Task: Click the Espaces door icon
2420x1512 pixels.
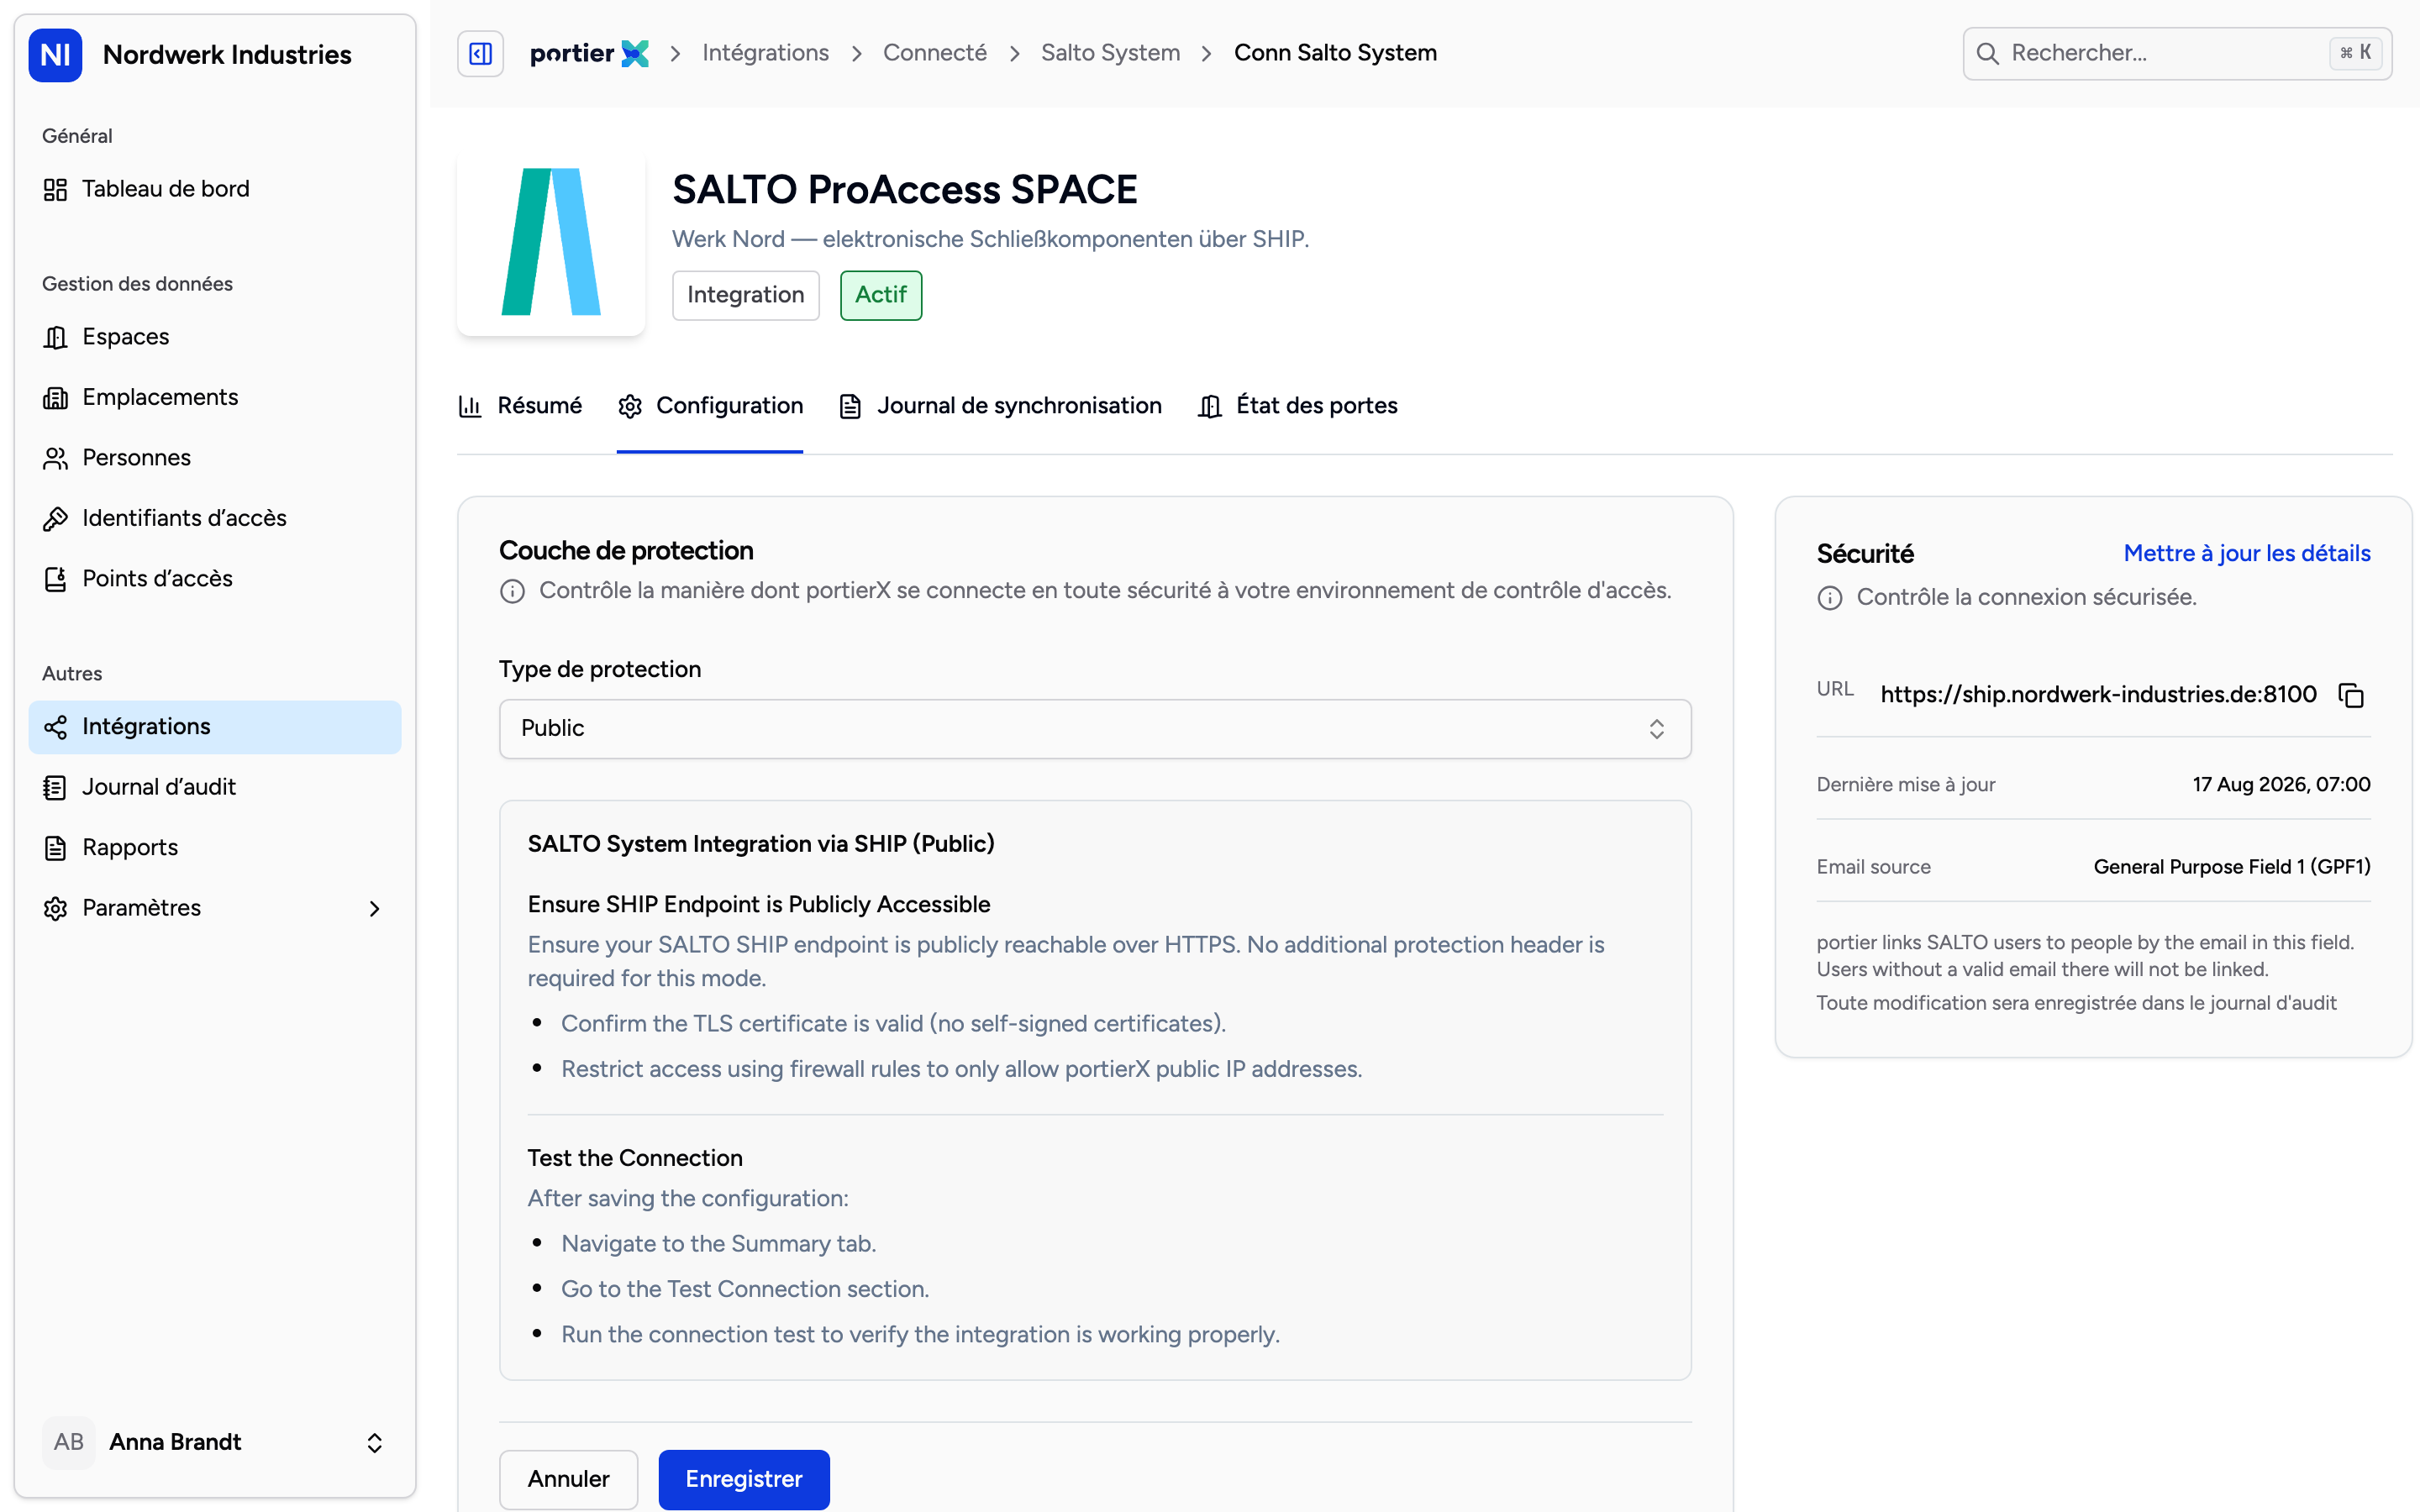Action: (55, 337)
